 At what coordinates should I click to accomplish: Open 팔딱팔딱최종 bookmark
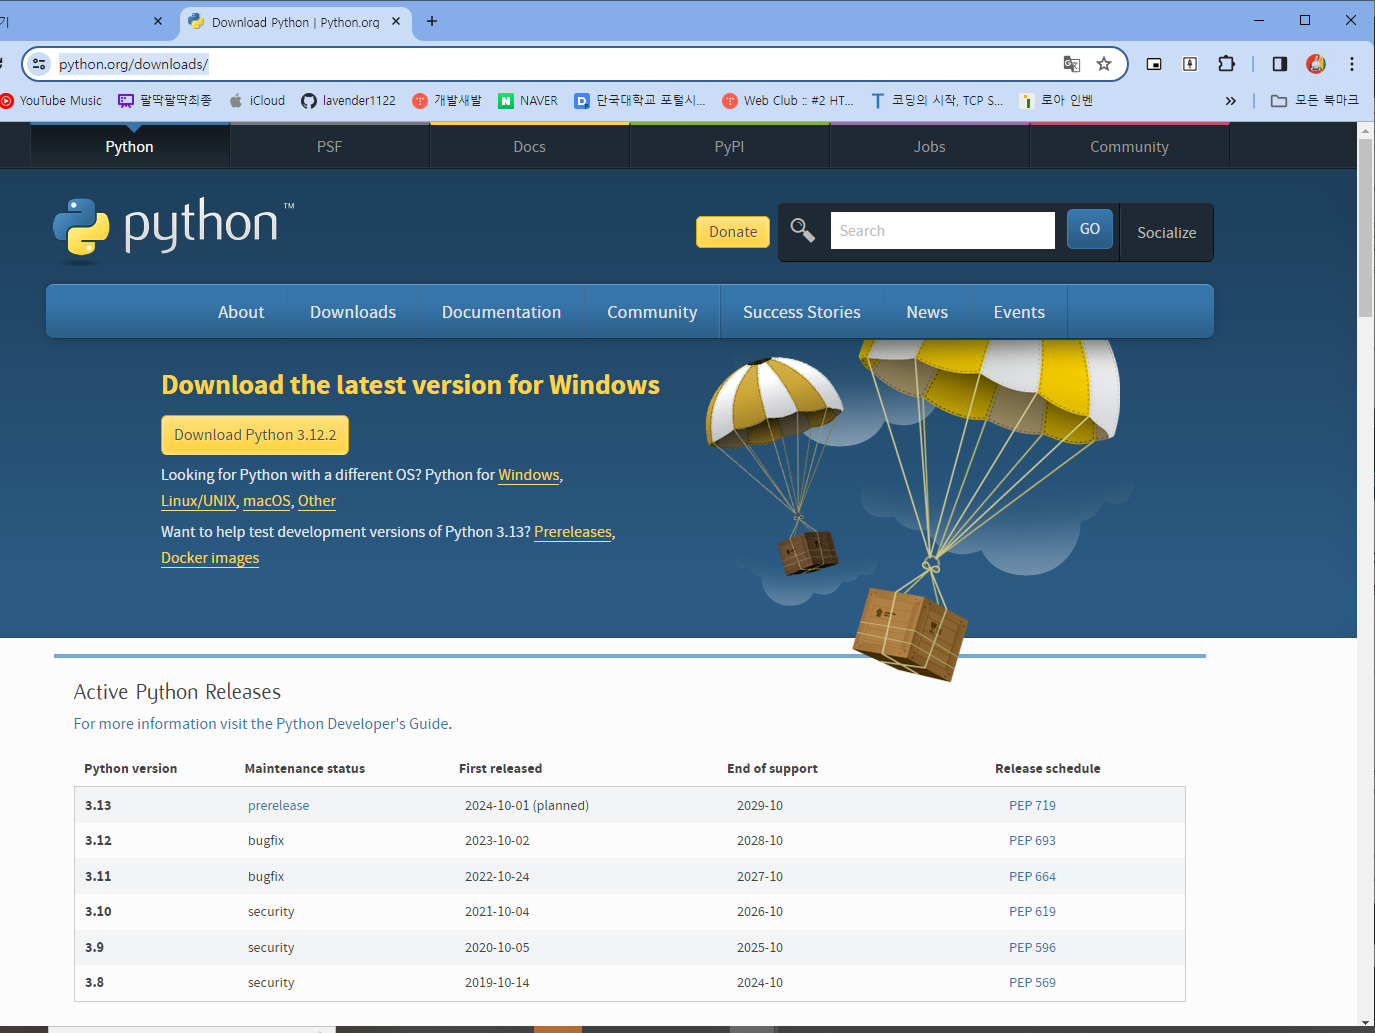pos(165,100)
